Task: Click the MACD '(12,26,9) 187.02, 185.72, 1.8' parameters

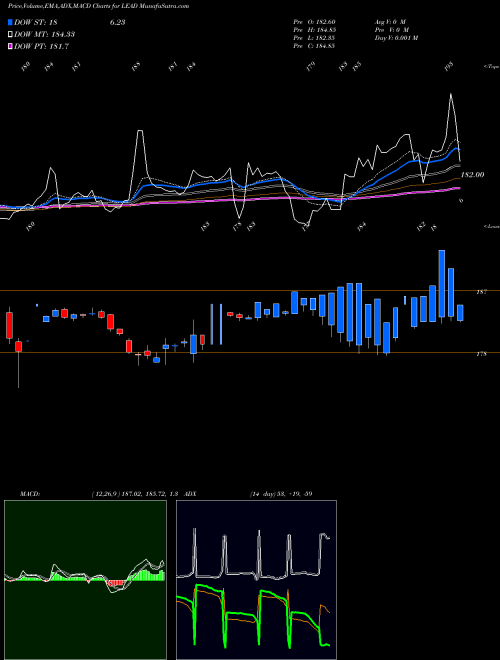Action: click(x=136, y=494)
